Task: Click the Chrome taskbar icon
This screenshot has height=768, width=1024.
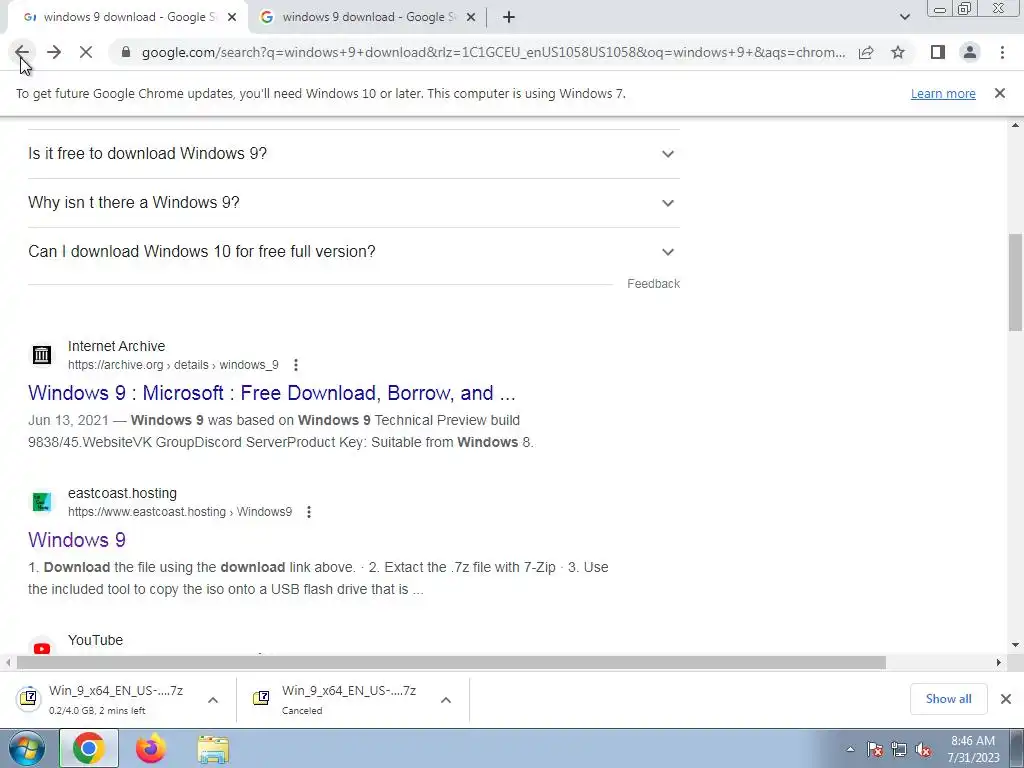Action: pyautogui.click(x=89, y=748)
